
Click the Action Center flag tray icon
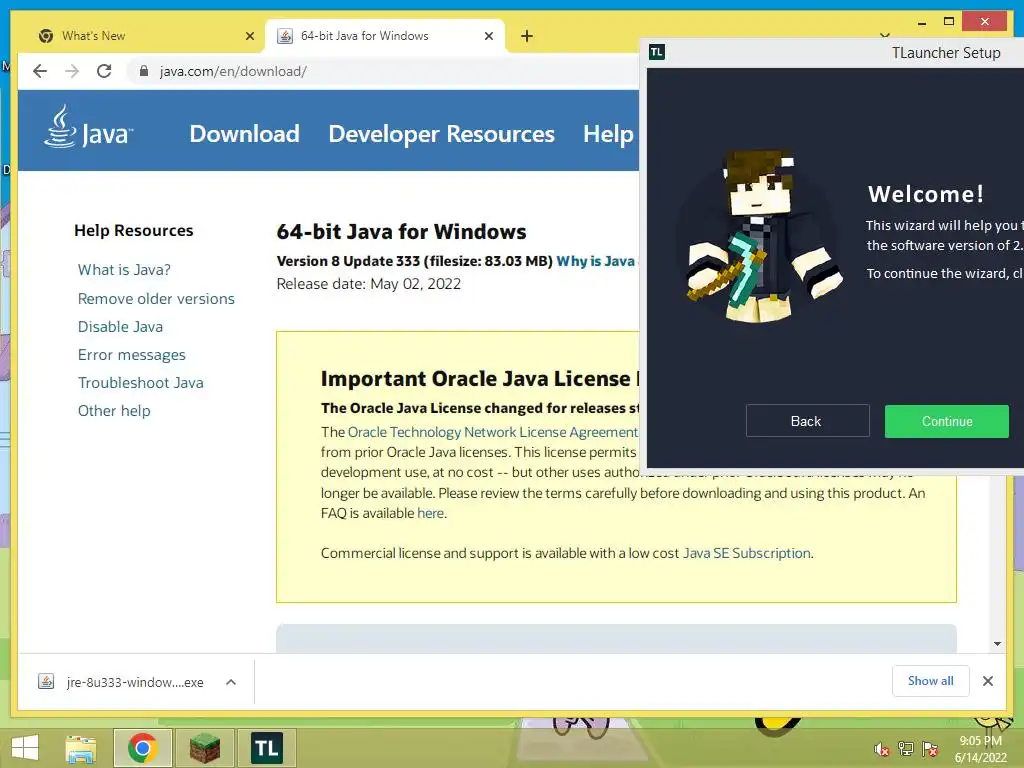tap(930, 749)
